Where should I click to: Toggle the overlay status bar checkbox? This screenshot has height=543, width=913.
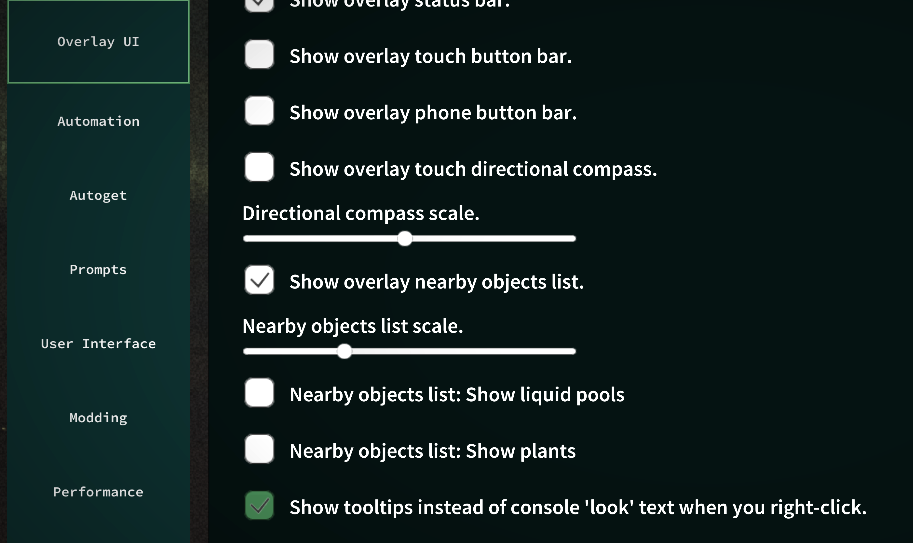[x=259, y=3]
